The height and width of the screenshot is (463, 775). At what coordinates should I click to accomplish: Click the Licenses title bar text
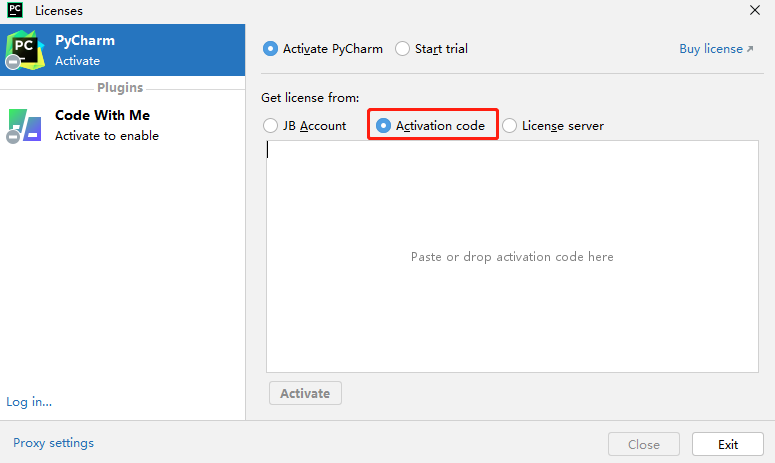pos(59,11)
